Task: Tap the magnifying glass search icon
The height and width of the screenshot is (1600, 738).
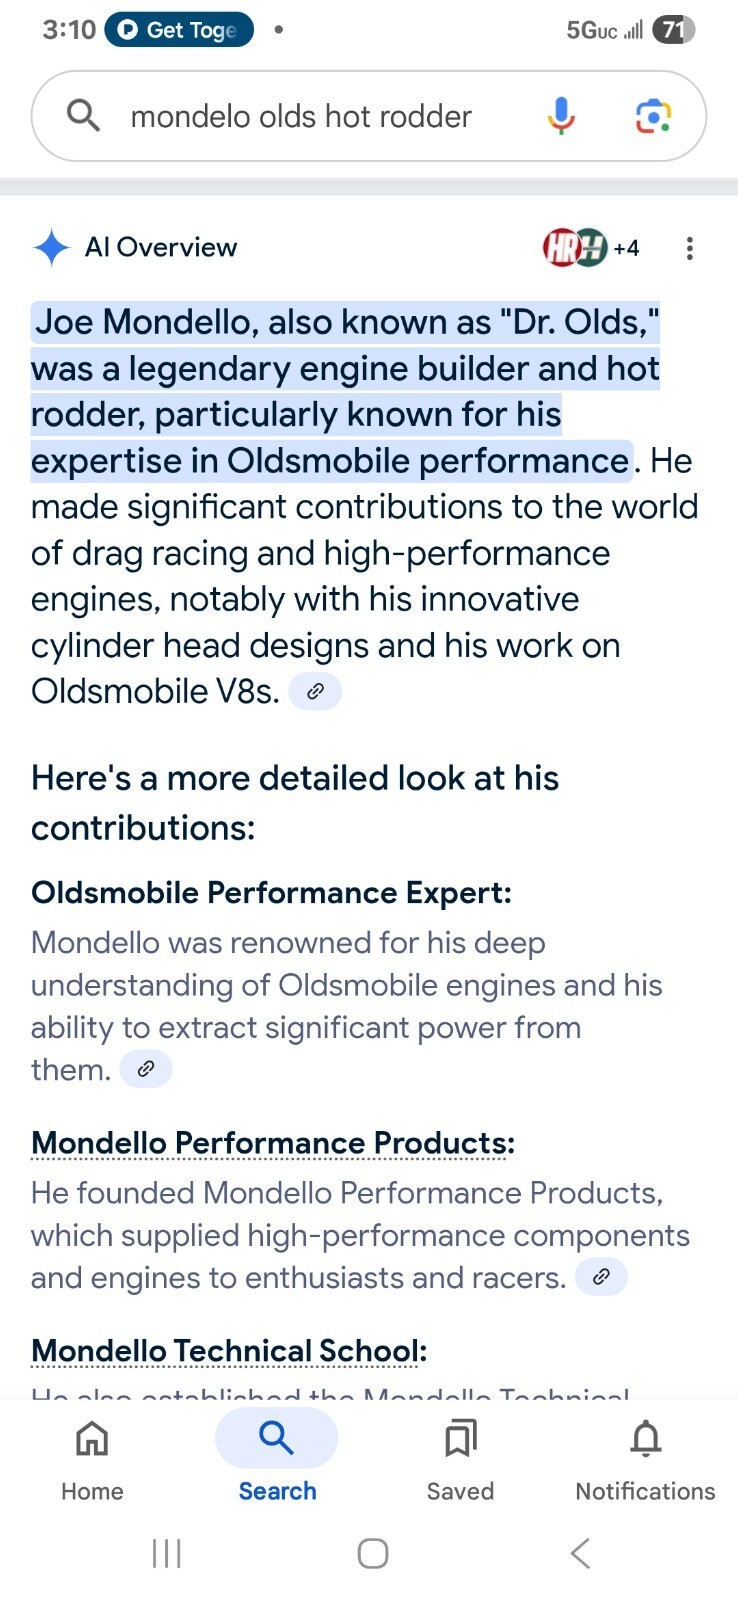Action: click(x=83, y=116)
